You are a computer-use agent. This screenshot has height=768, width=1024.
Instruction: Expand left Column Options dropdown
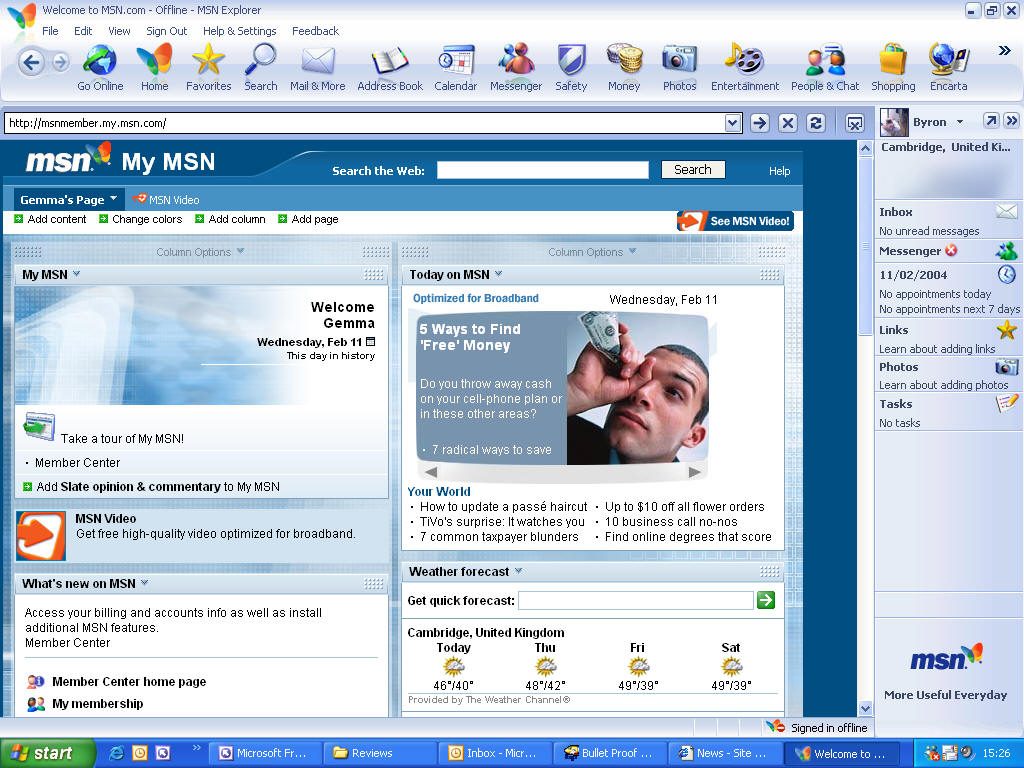pyautogui.click(x=240, y=251)
